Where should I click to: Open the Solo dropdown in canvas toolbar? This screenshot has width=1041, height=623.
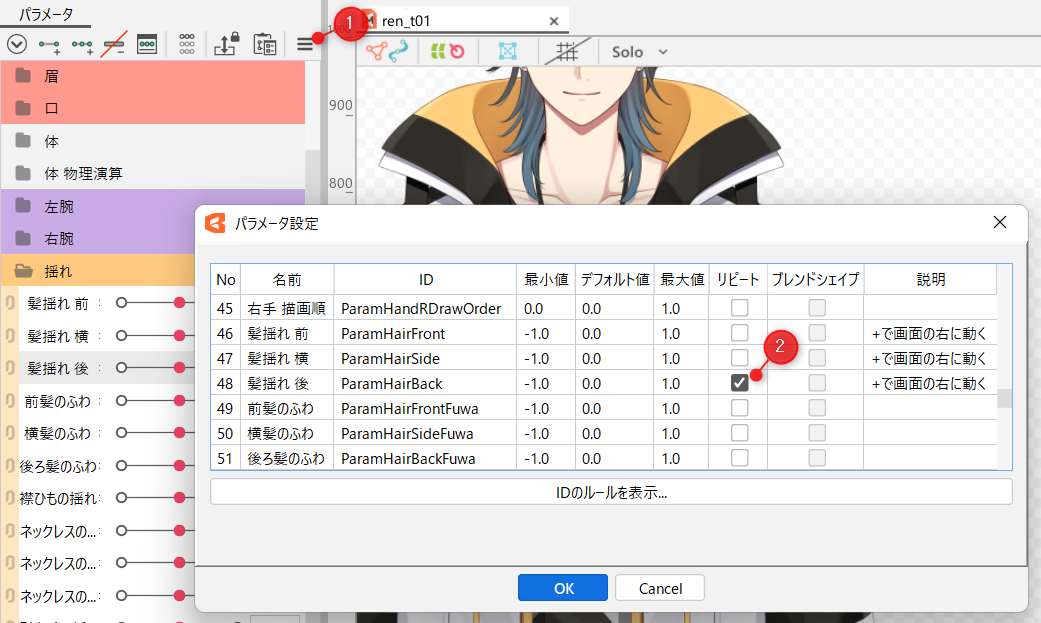(639, 52)
